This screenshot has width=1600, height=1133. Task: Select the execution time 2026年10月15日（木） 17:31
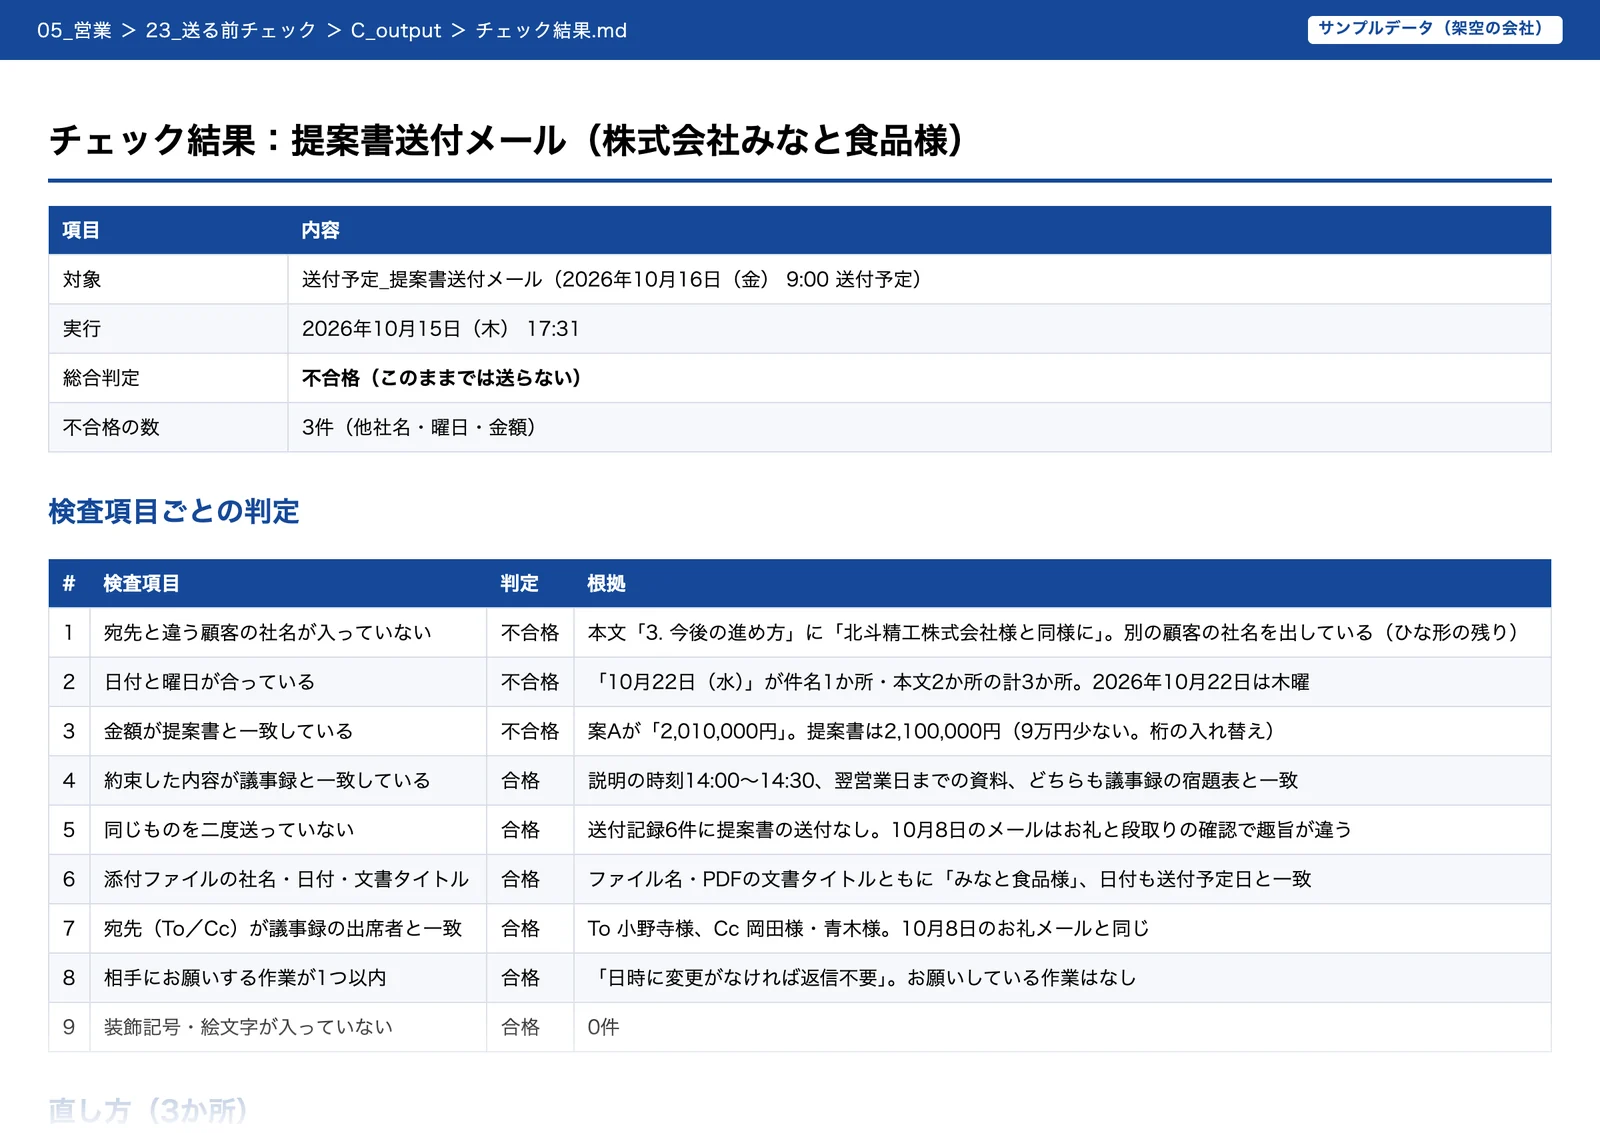tap(441, 328)
